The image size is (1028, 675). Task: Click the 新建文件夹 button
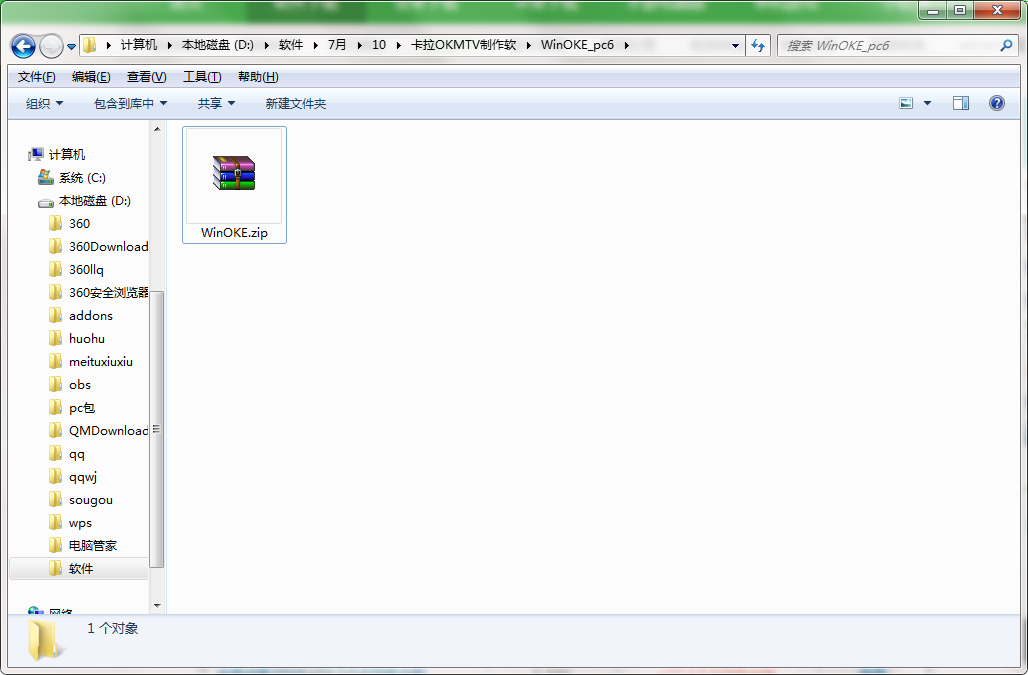coord(296,104)
